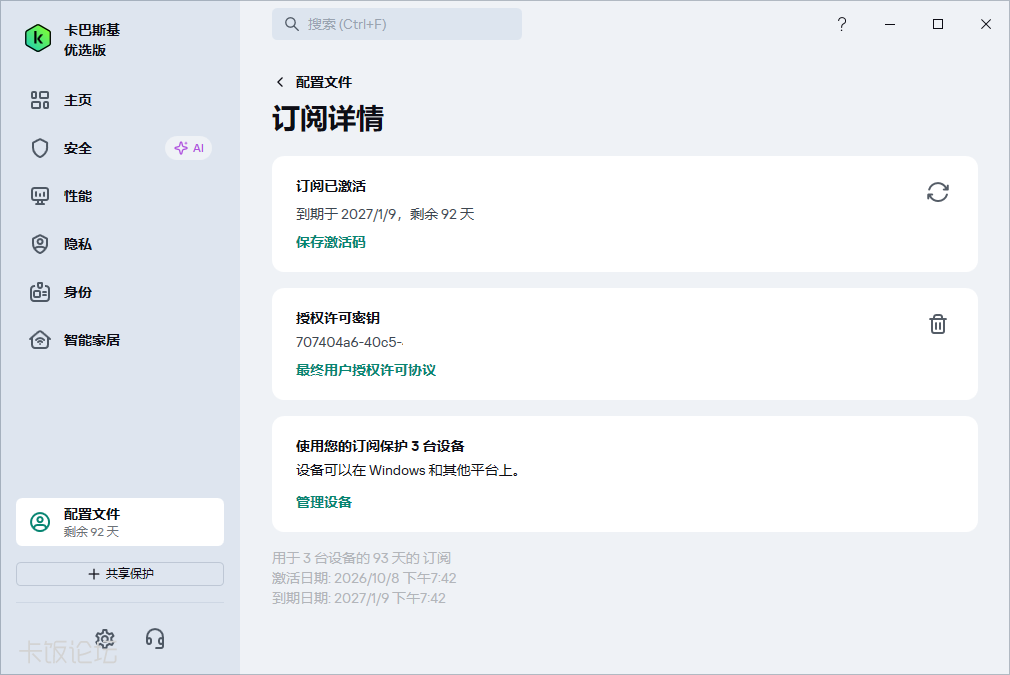
Task: Click the 配置文件 breadcrumb label
Action: point(324,82)
